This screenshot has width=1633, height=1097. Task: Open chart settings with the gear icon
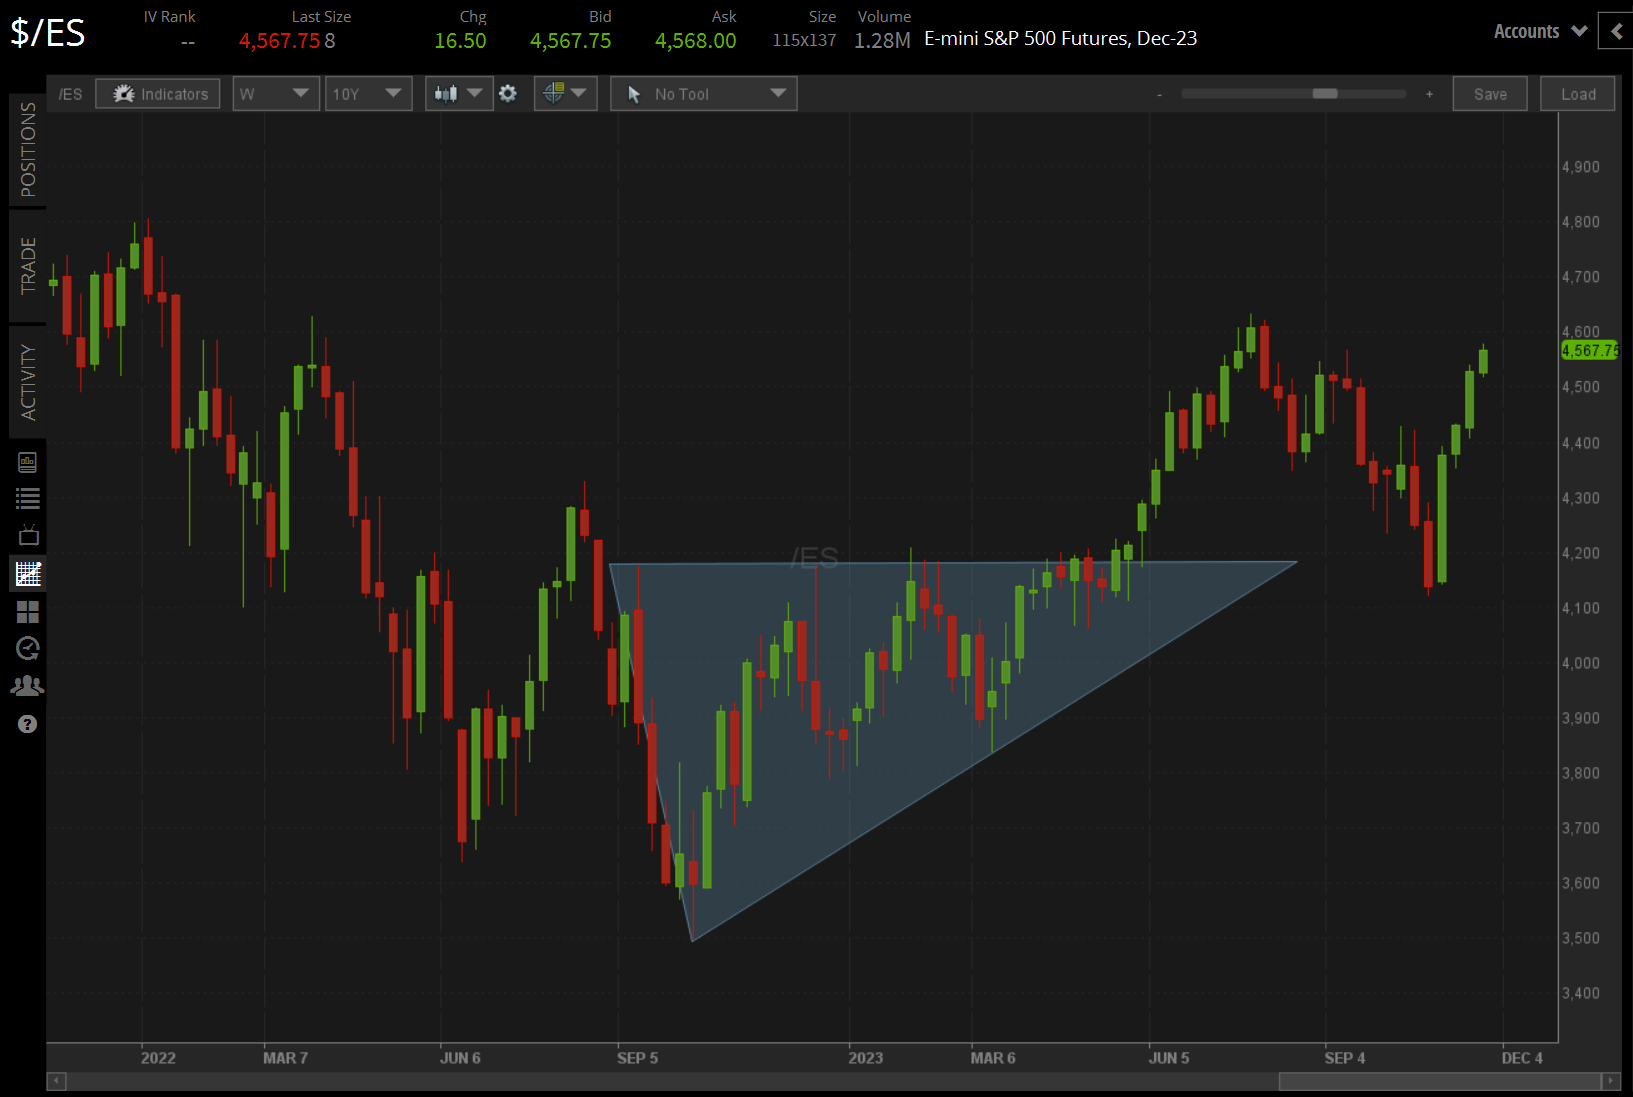(x=508, y=93)
